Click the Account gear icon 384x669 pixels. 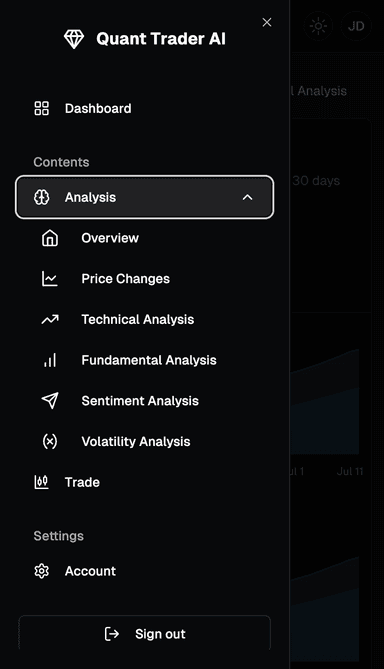[x=41, y=571]
